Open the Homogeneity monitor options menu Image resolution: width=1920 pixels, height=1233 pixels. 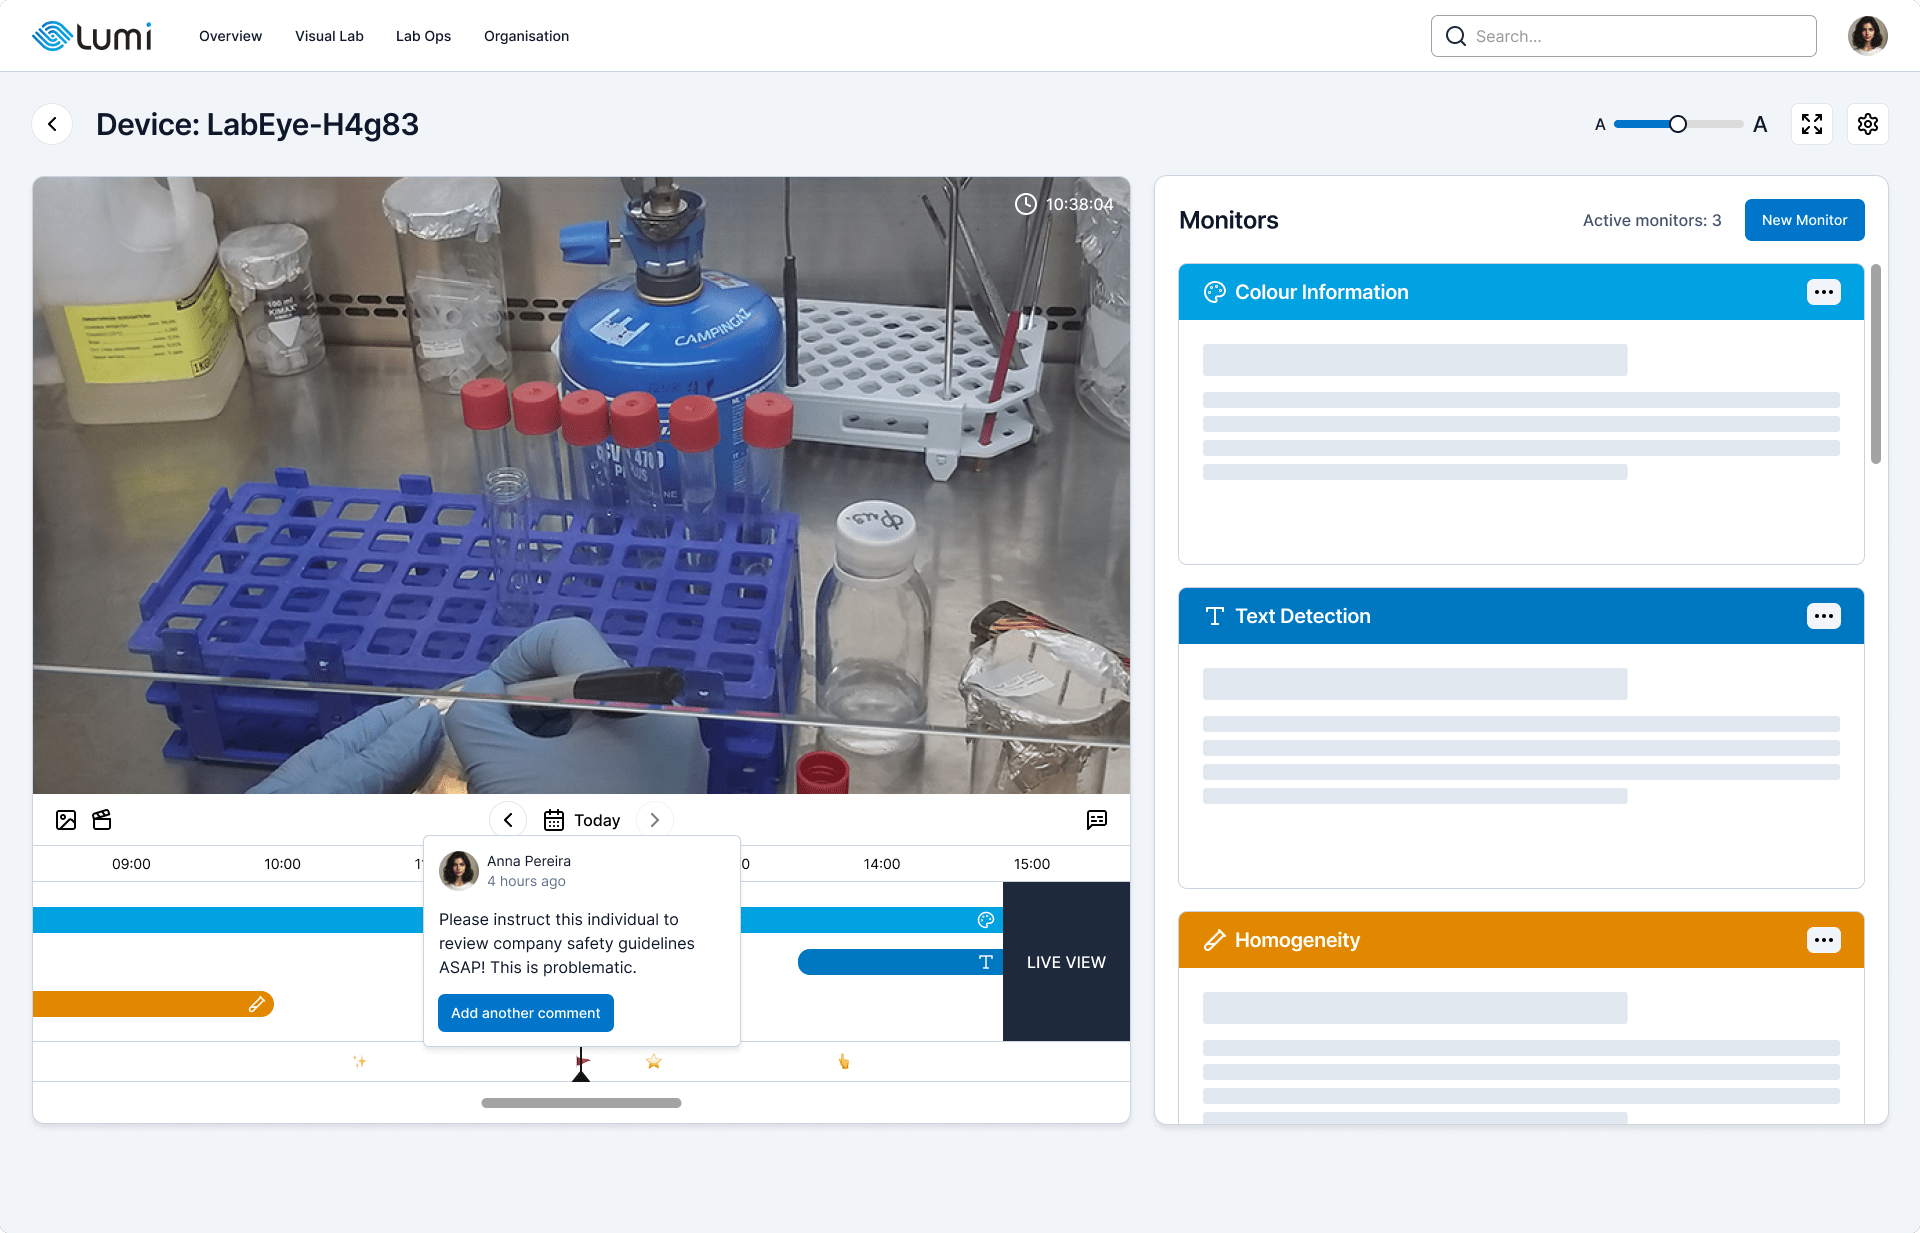1823,940
